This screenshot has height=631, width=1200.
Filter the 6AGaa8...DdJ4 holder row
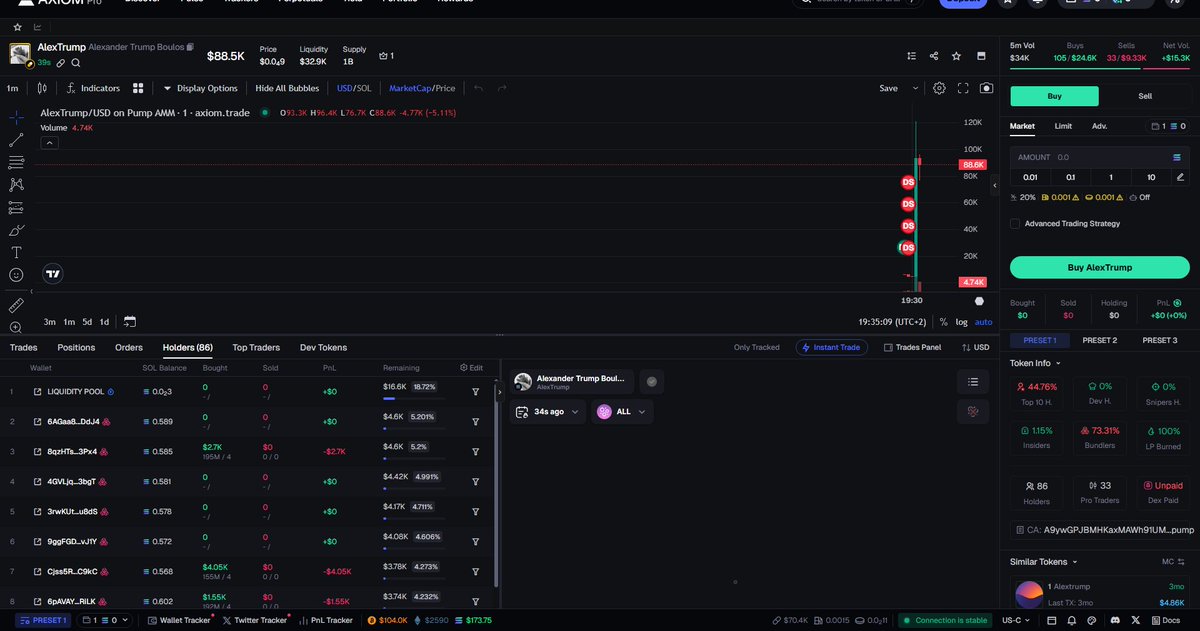click(476, 421)
